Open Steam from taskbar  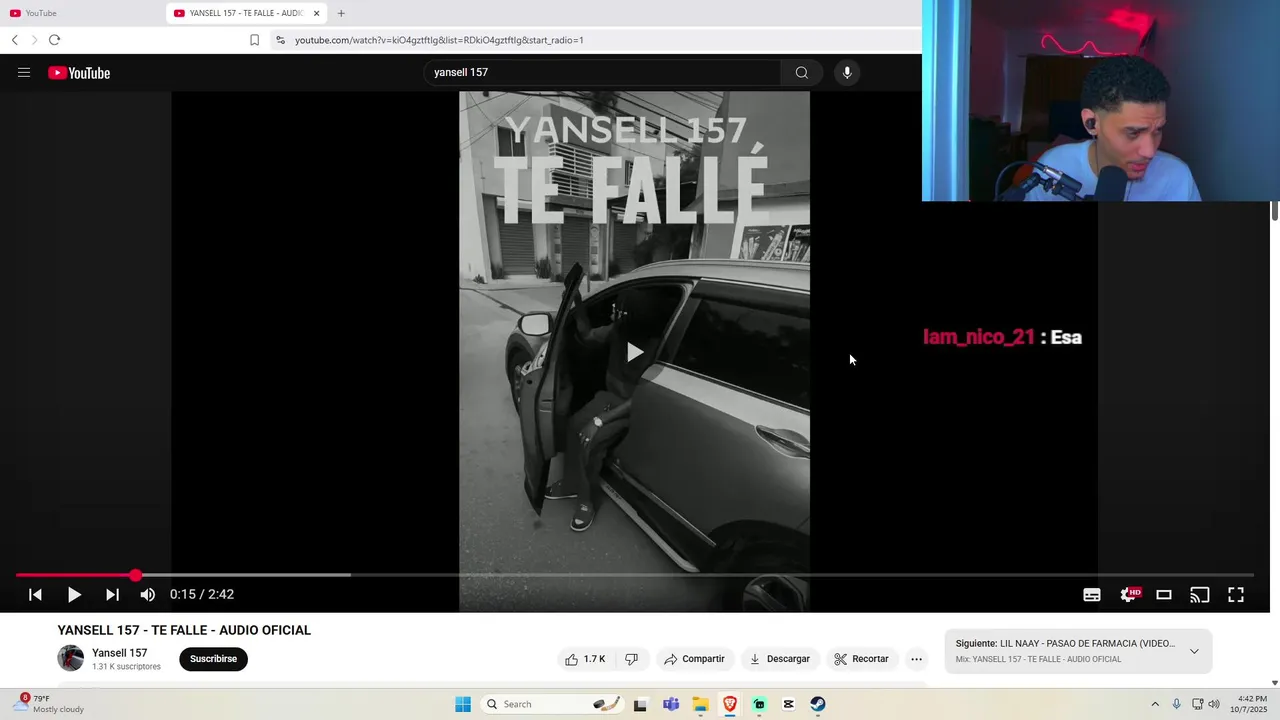[x=818, y=704]
